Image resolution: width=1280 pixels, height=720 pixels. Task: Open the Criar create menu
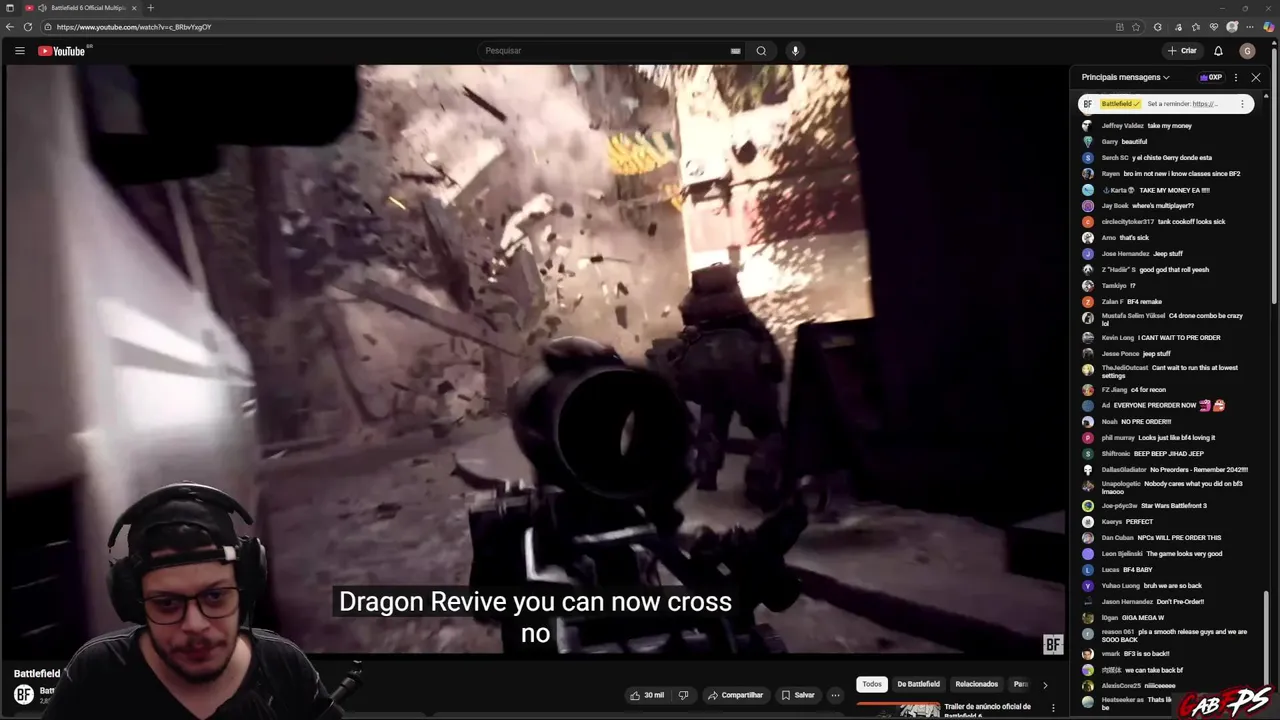tap(1181, 51)
